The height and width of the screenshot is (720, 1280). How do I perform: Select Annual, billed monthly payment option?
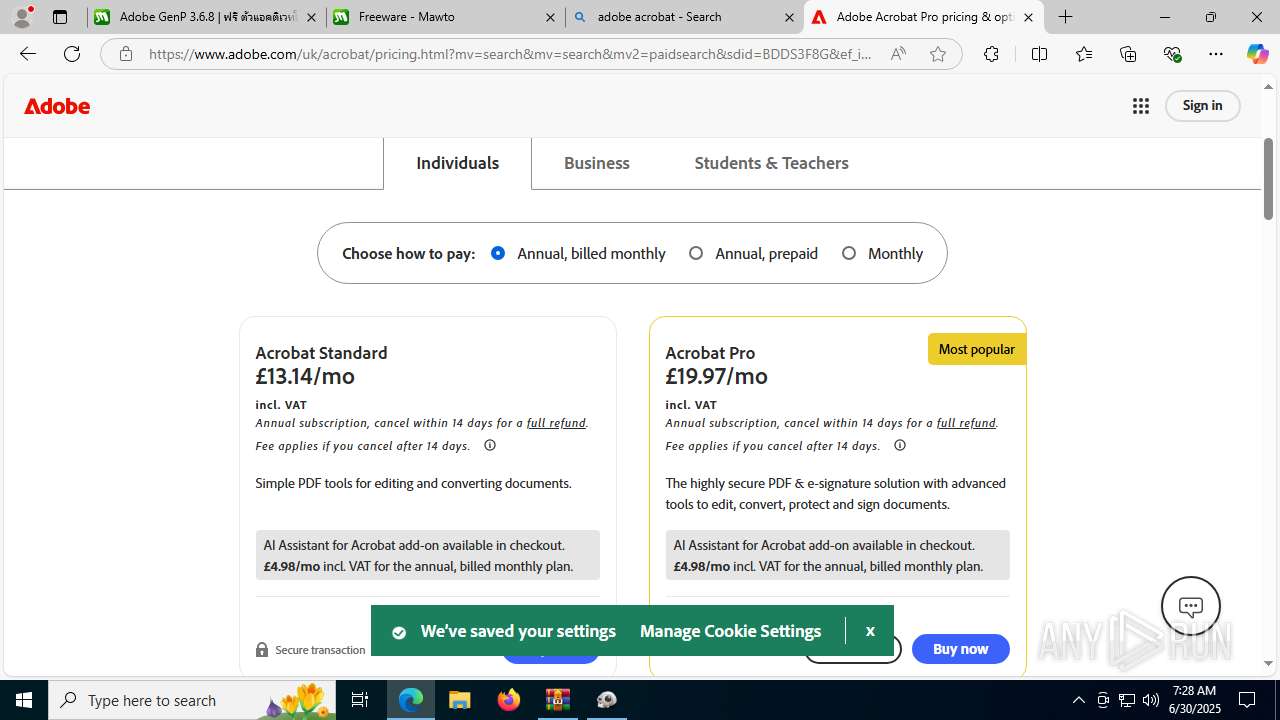(x=498, y=253)
